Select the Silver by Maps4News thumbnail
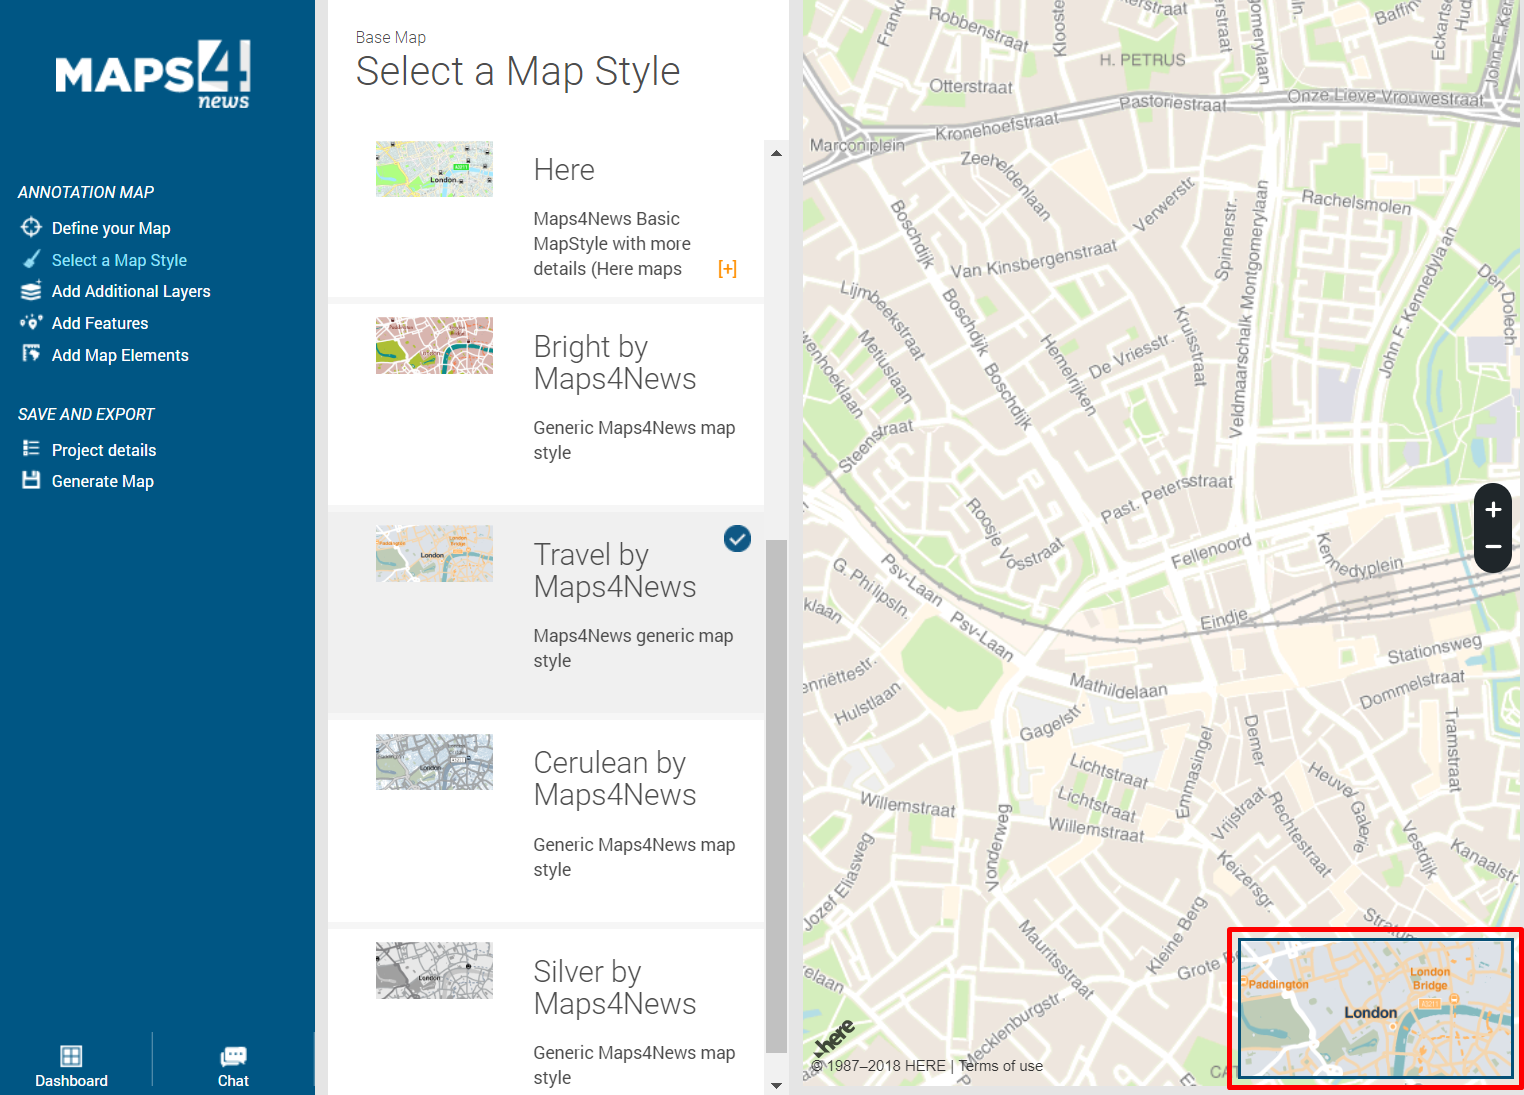The width and height of the screenshot is (1524, 1095). 434,970
